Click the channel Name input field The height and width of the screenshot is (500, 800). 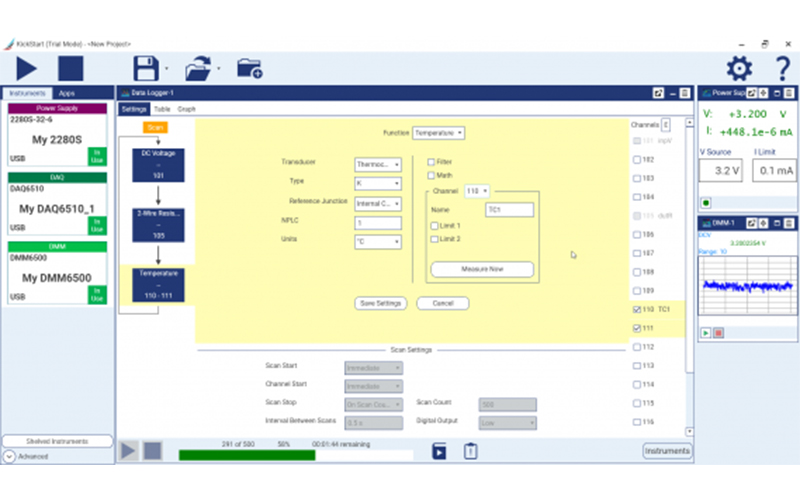point(508,210)
